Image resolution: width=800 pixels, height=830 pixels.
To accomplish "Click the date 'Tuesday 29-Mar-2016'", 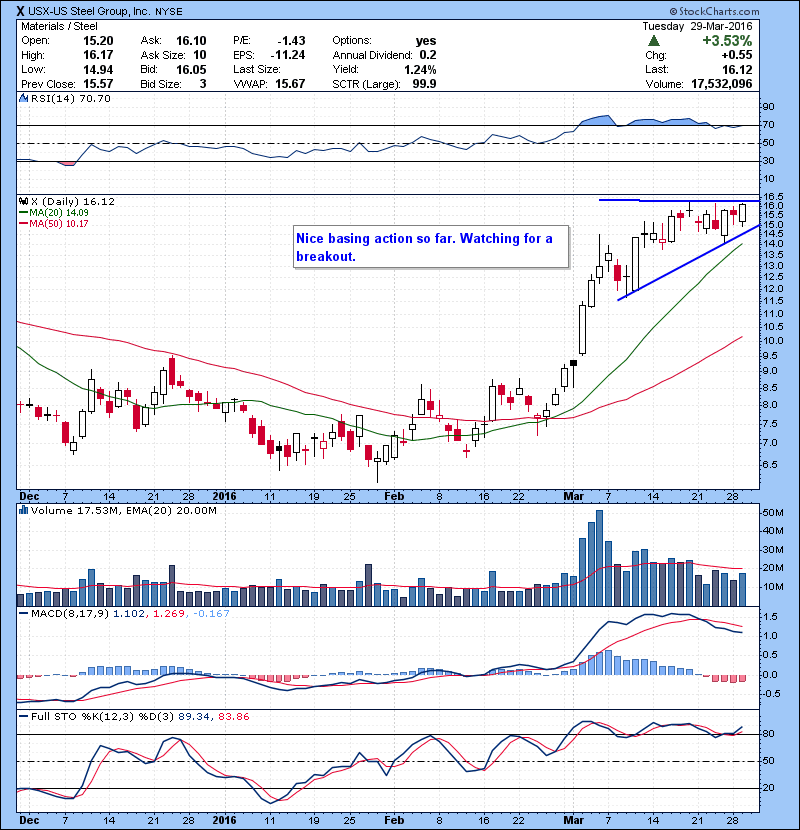I will click(697, 26).
